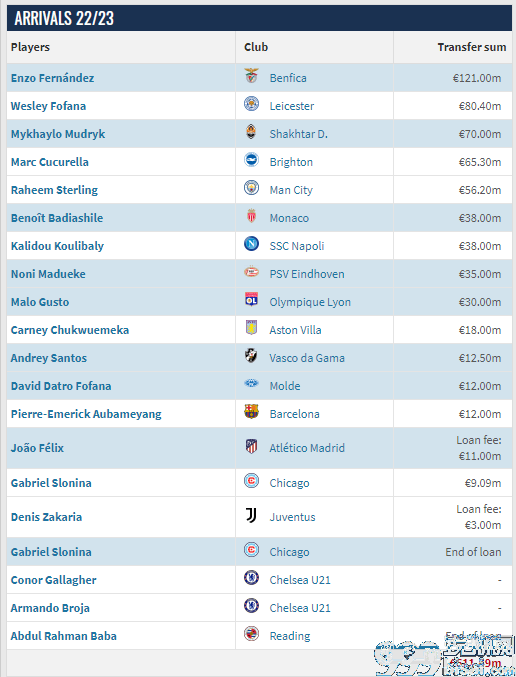Click the Atlético Madrid crest icon
Image resolution: width=516 pixels, height=677 pixels.
click(x=251, y=446)
